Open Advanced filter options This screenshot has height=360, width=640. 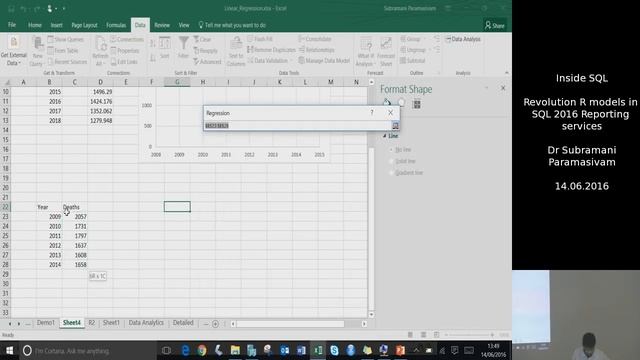(x=207, y=62)
